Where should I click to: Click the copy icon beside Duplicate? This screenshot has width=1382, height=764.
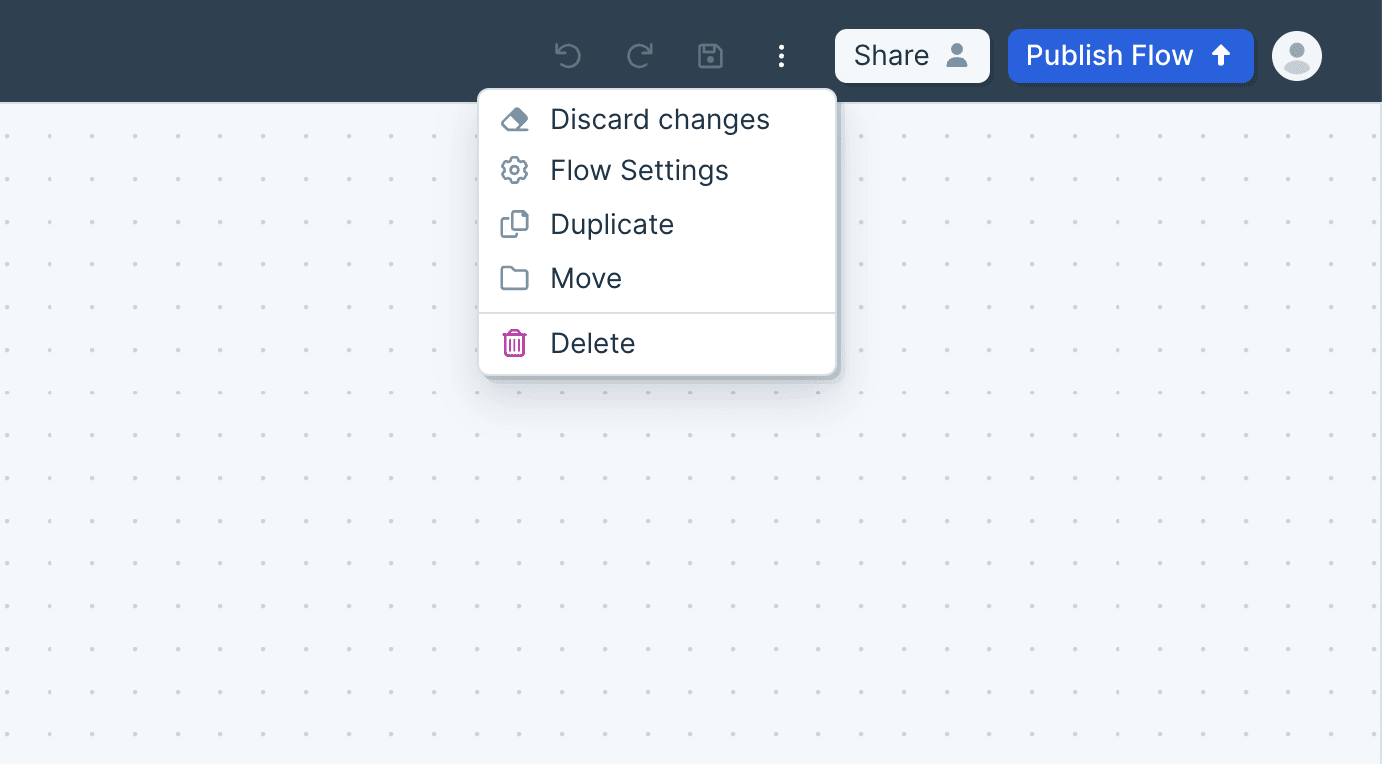(x=514, y=225)
